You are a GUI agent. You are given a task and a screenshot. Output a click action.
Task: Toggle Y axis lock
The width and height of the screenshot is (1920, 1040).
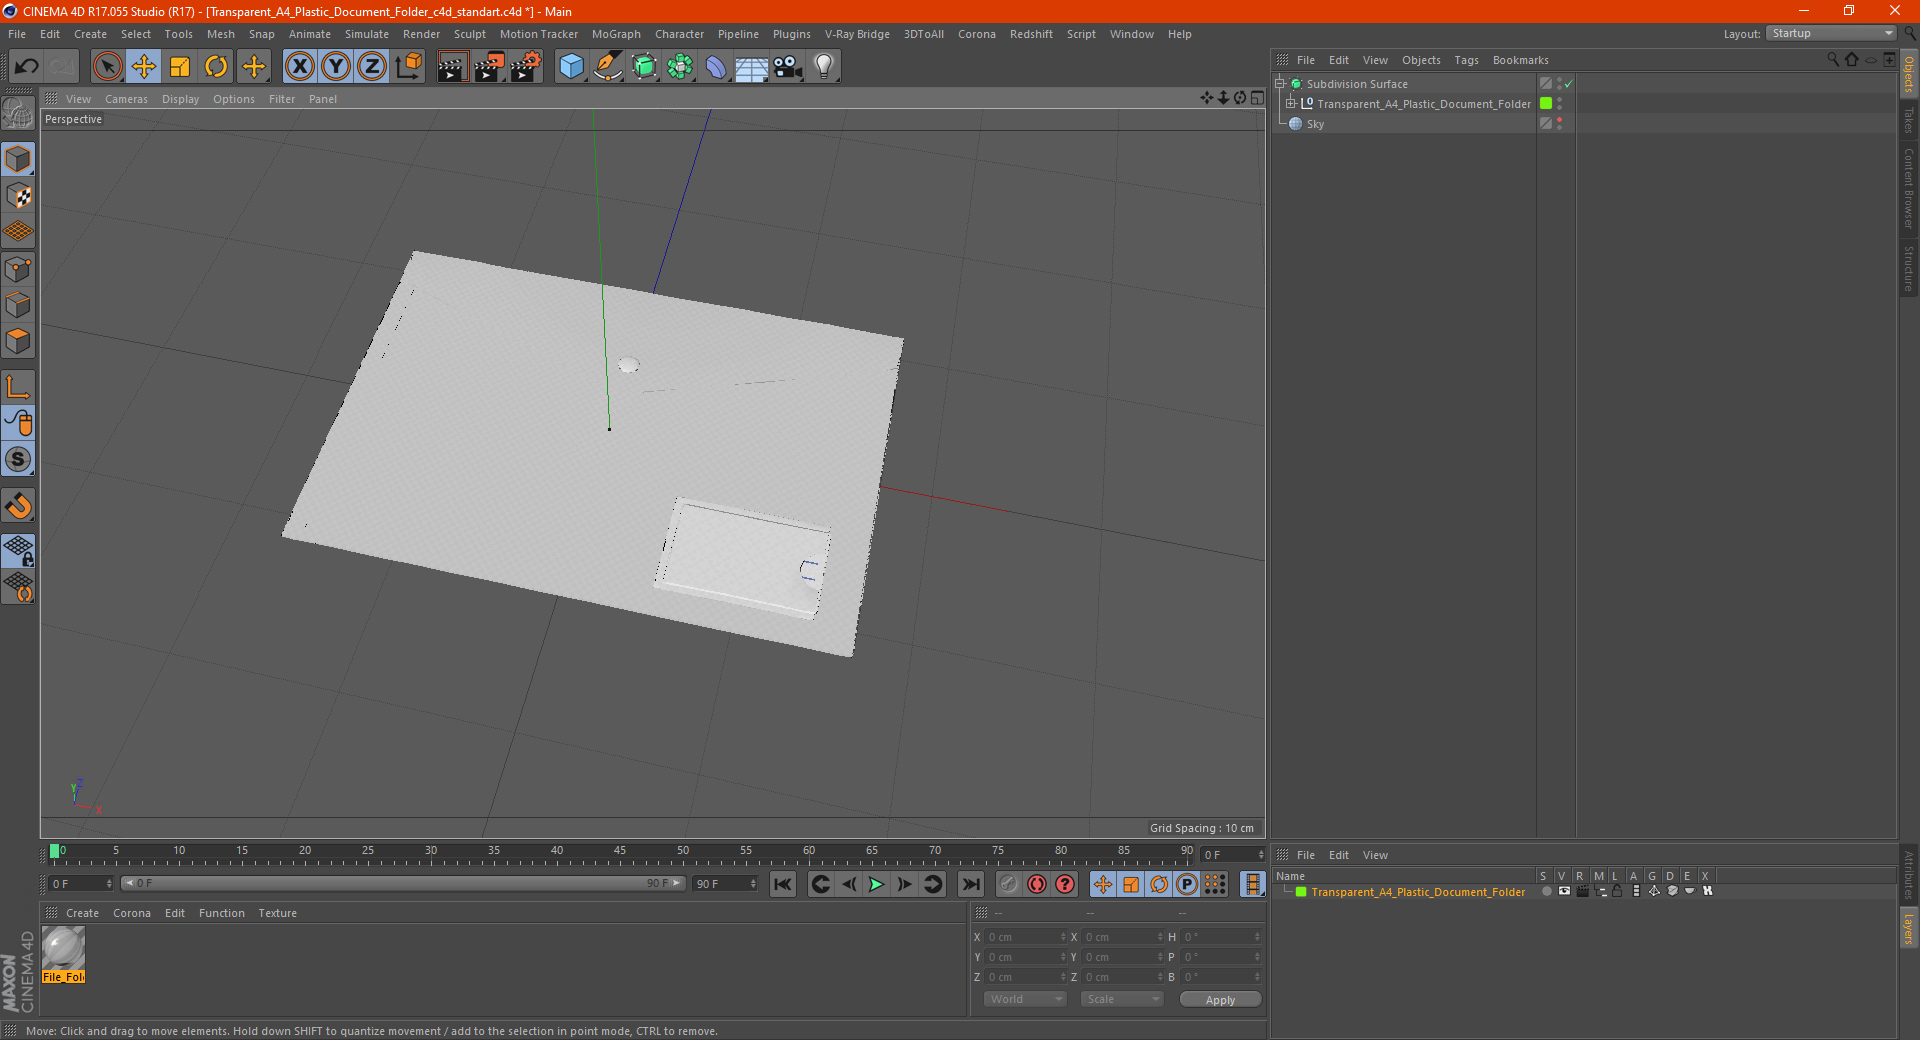pyautogui.click(x=336, y=67)
